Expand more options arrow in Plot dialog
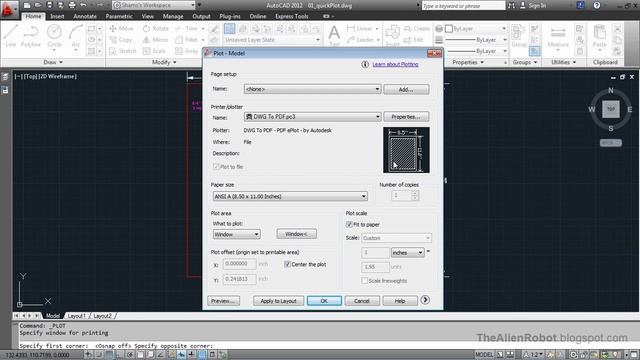Image resolution: width=640 pixels, height=360 pixels. coord(425,300)
